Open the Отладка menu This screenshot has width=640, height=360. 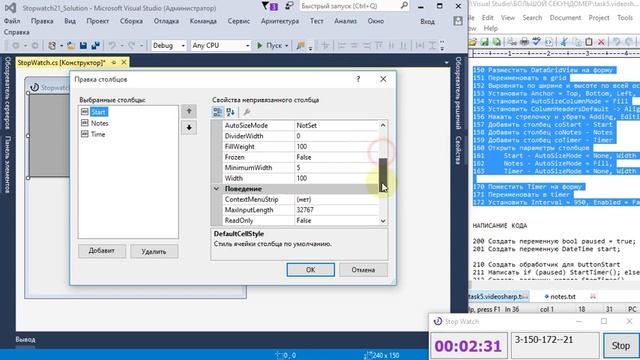coord(166,21)
